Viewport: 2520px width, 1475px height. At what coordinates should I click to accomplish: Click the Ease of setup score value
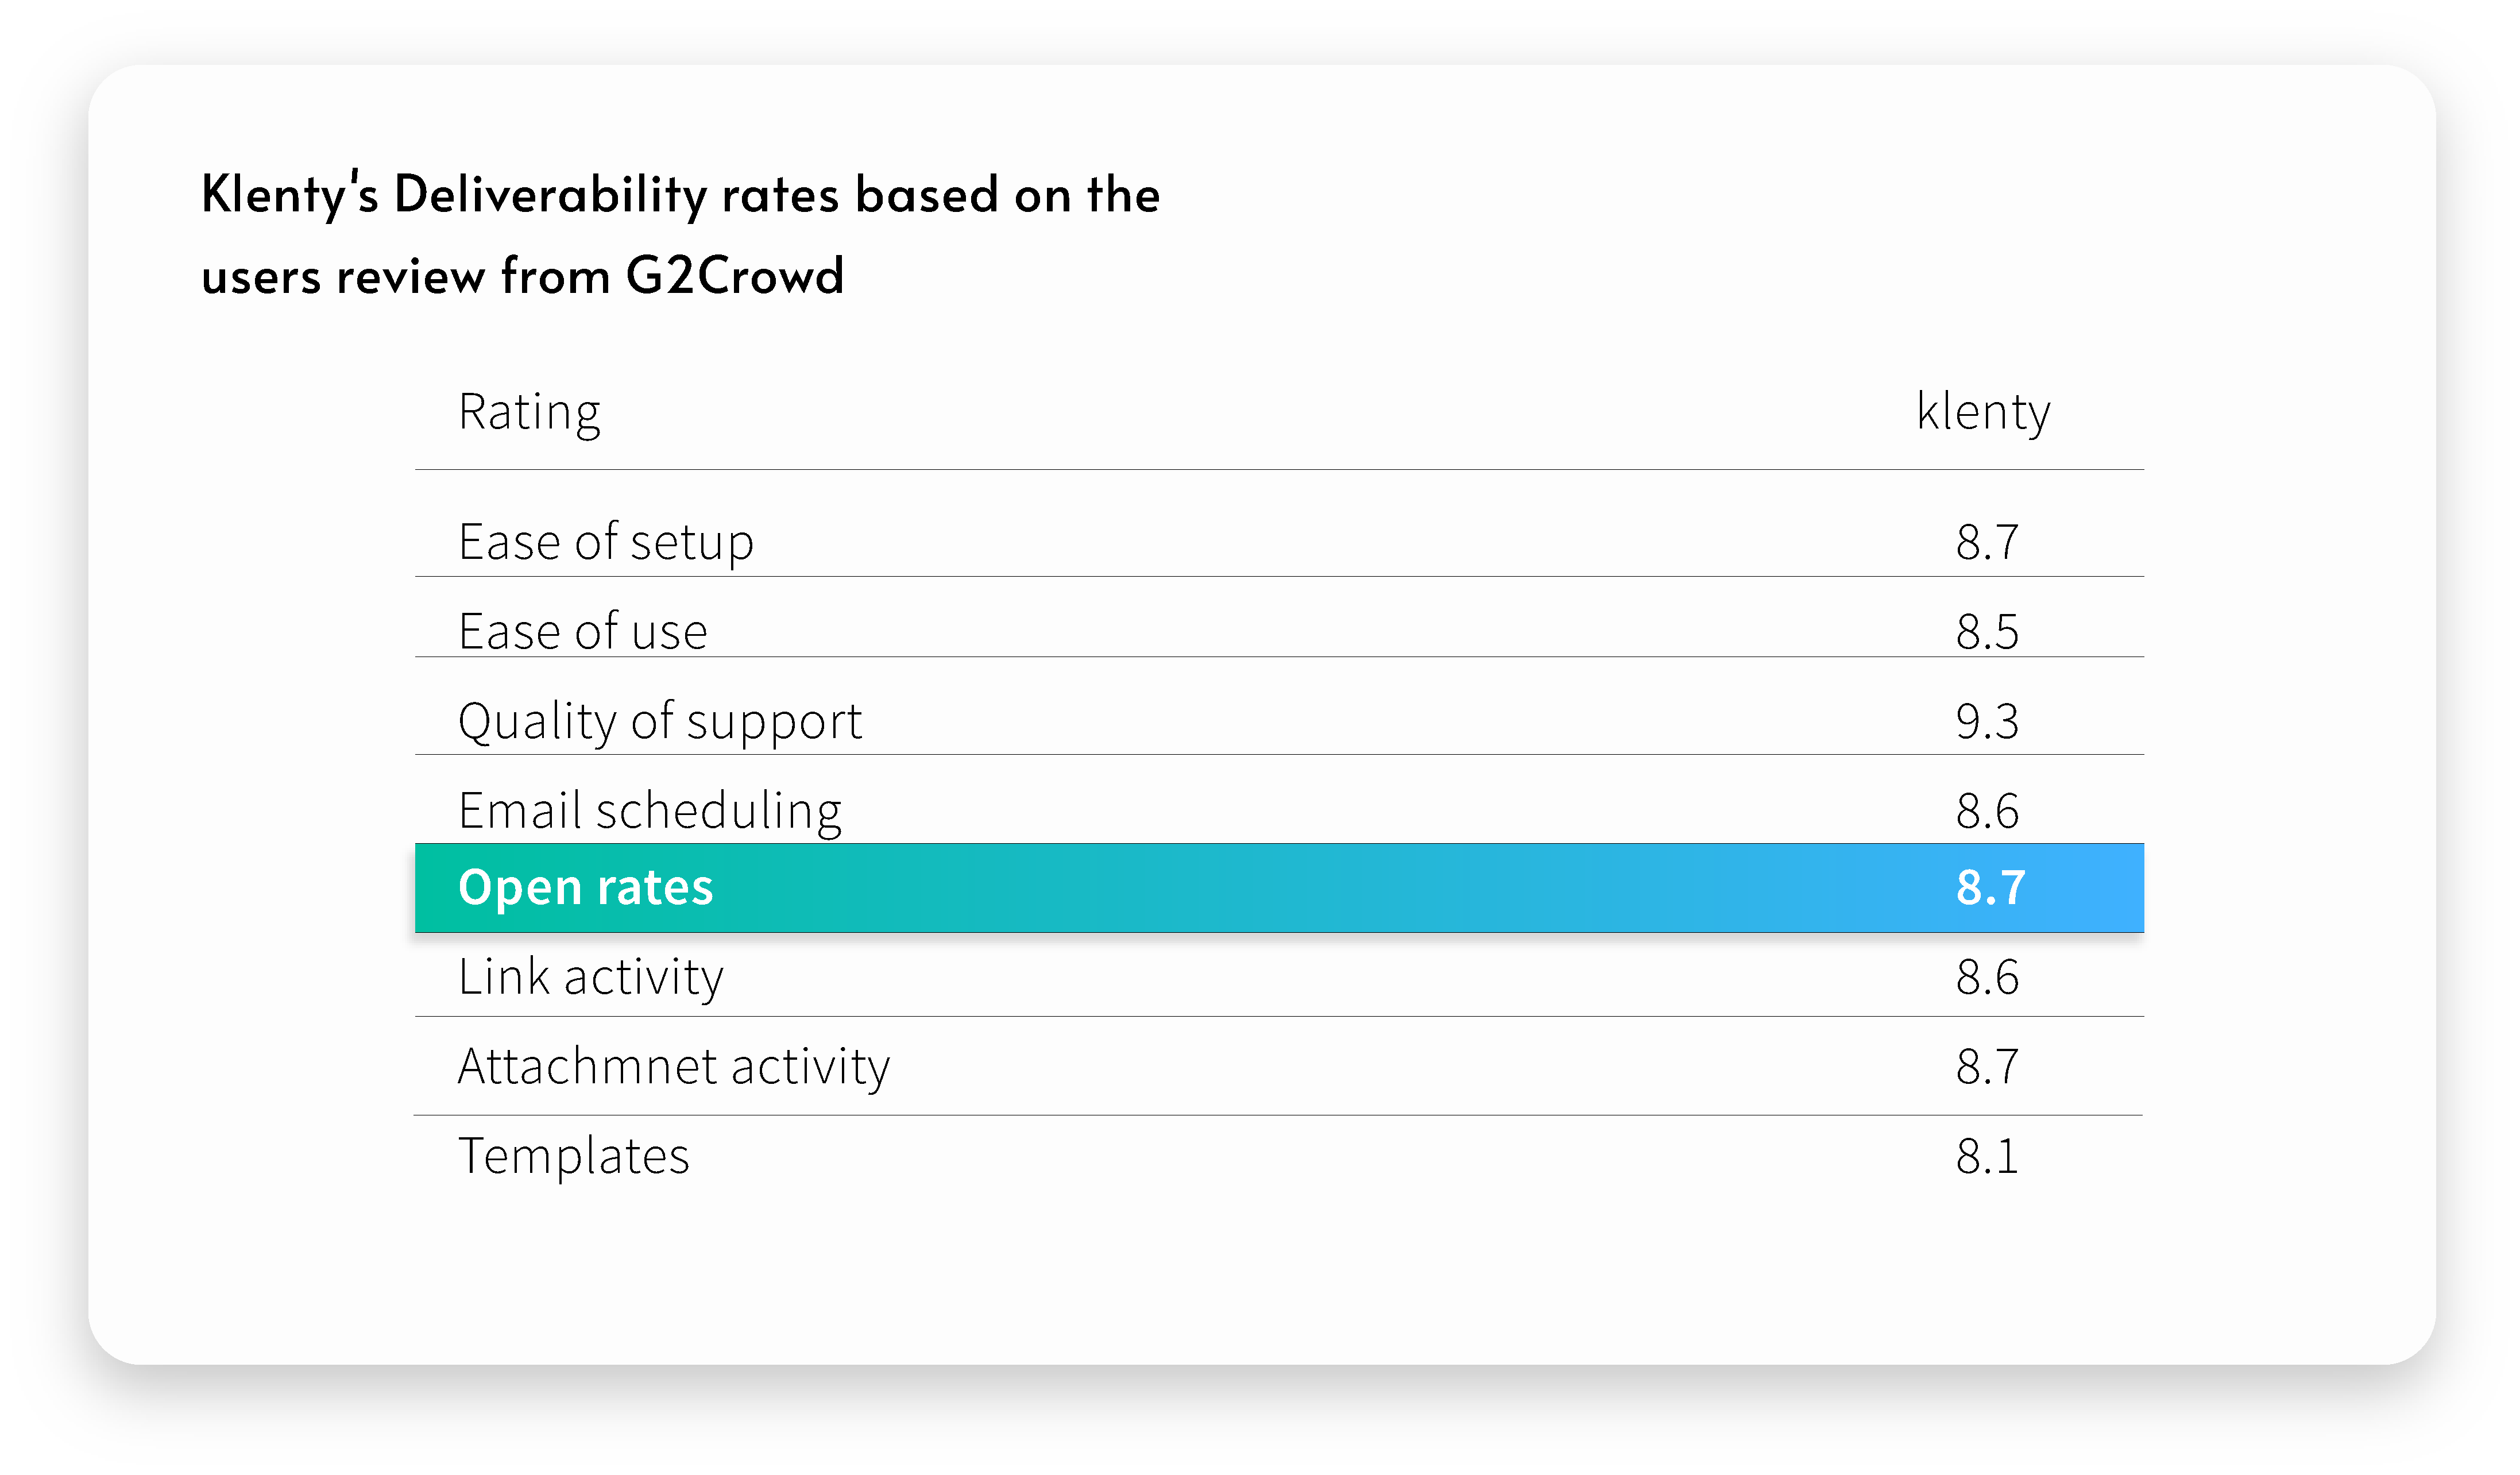tap(1987, 542)
